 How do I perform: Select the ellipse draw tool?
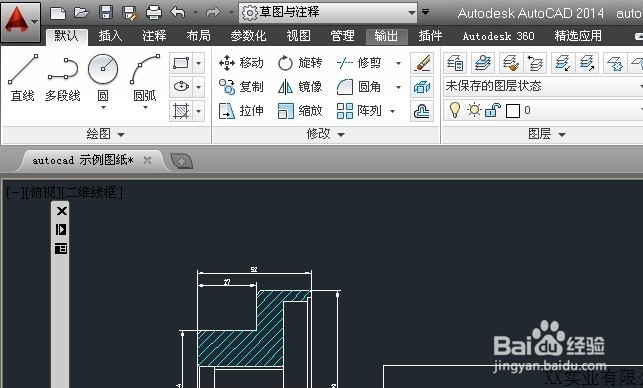tap(181, 87)
